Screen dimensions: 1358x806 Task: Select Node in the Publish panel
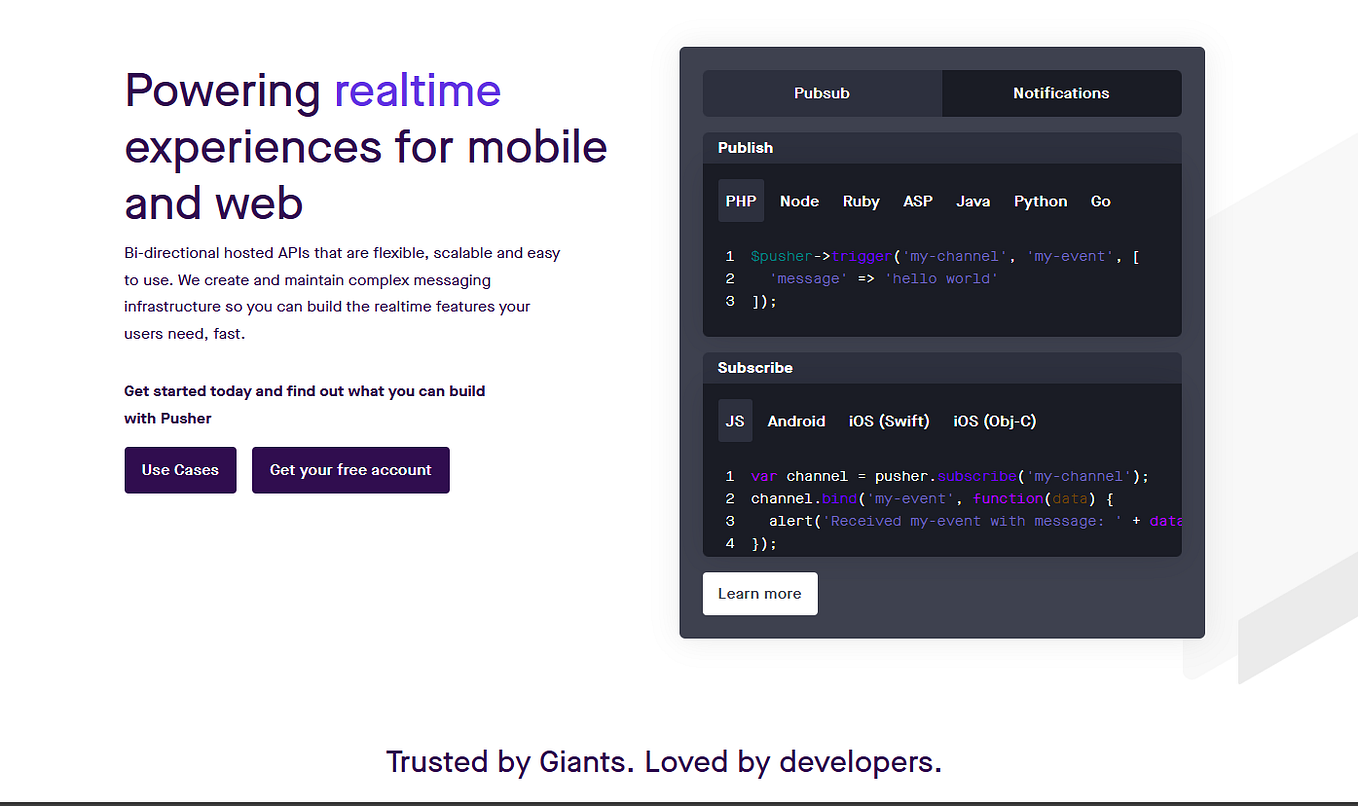pos(798,200)
